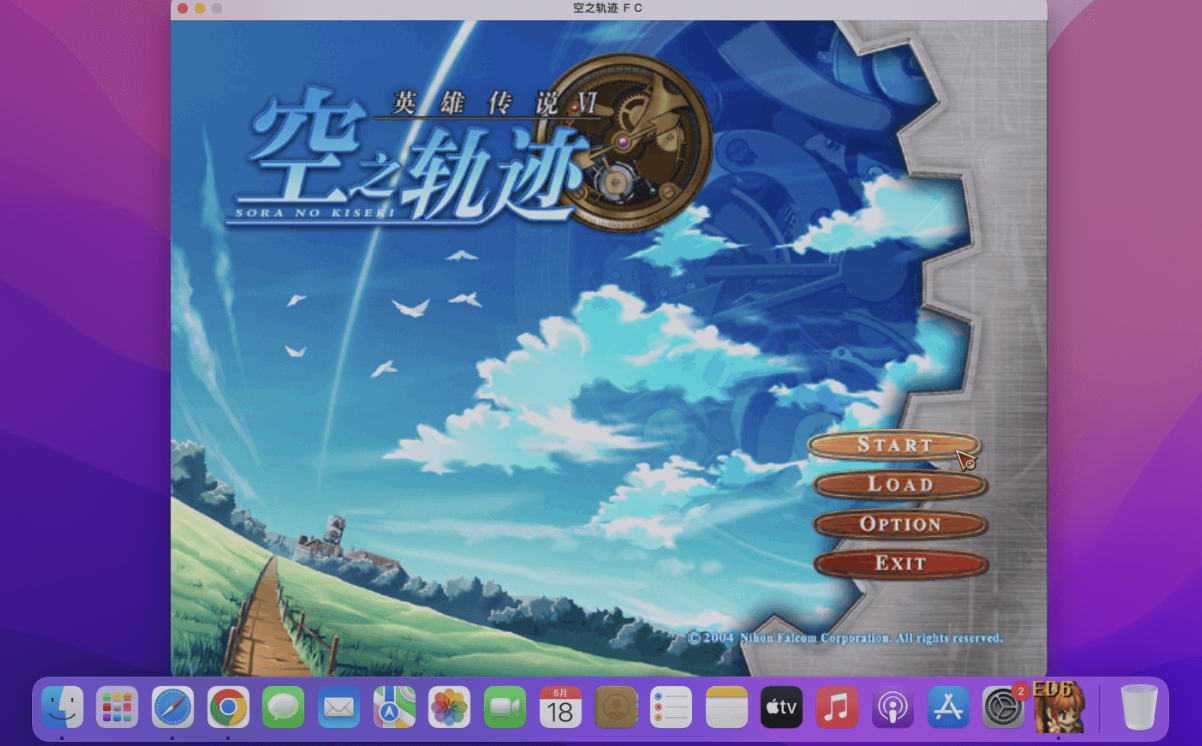Open Contacts app in the dock
Image resolution: width=1202 pixels, height=746 pixels.
616,708
